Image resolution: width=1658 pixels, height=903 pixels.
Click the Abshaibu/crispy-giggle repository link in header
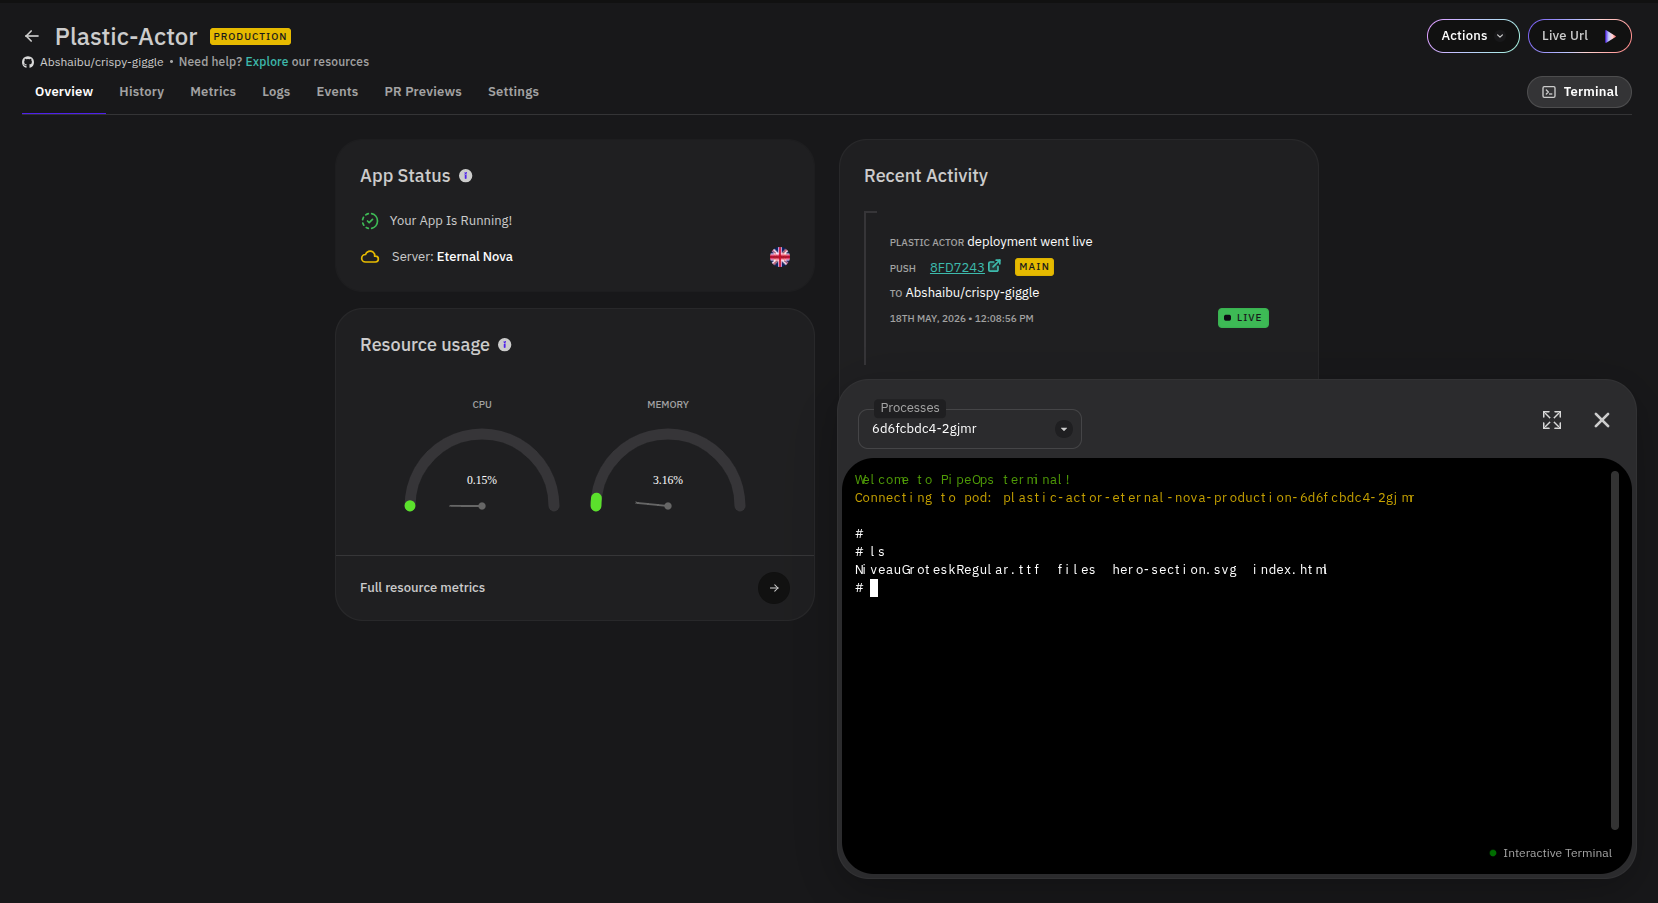[x=101, y=62]
